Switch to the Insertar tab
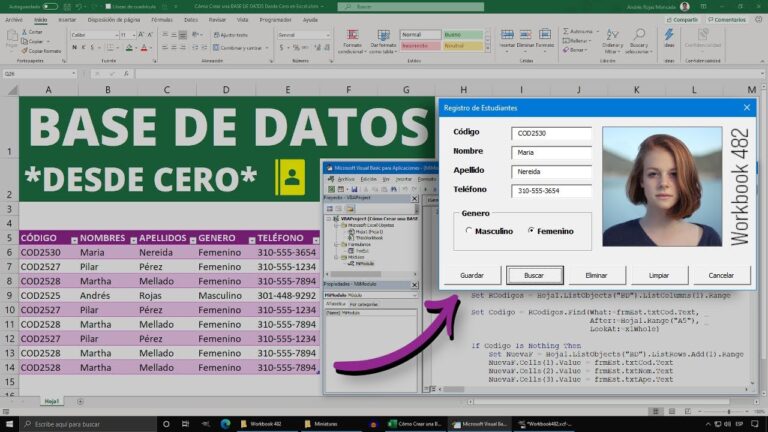Image resolution: width=768 pixels, height=432 pixels. click(67, 20)
